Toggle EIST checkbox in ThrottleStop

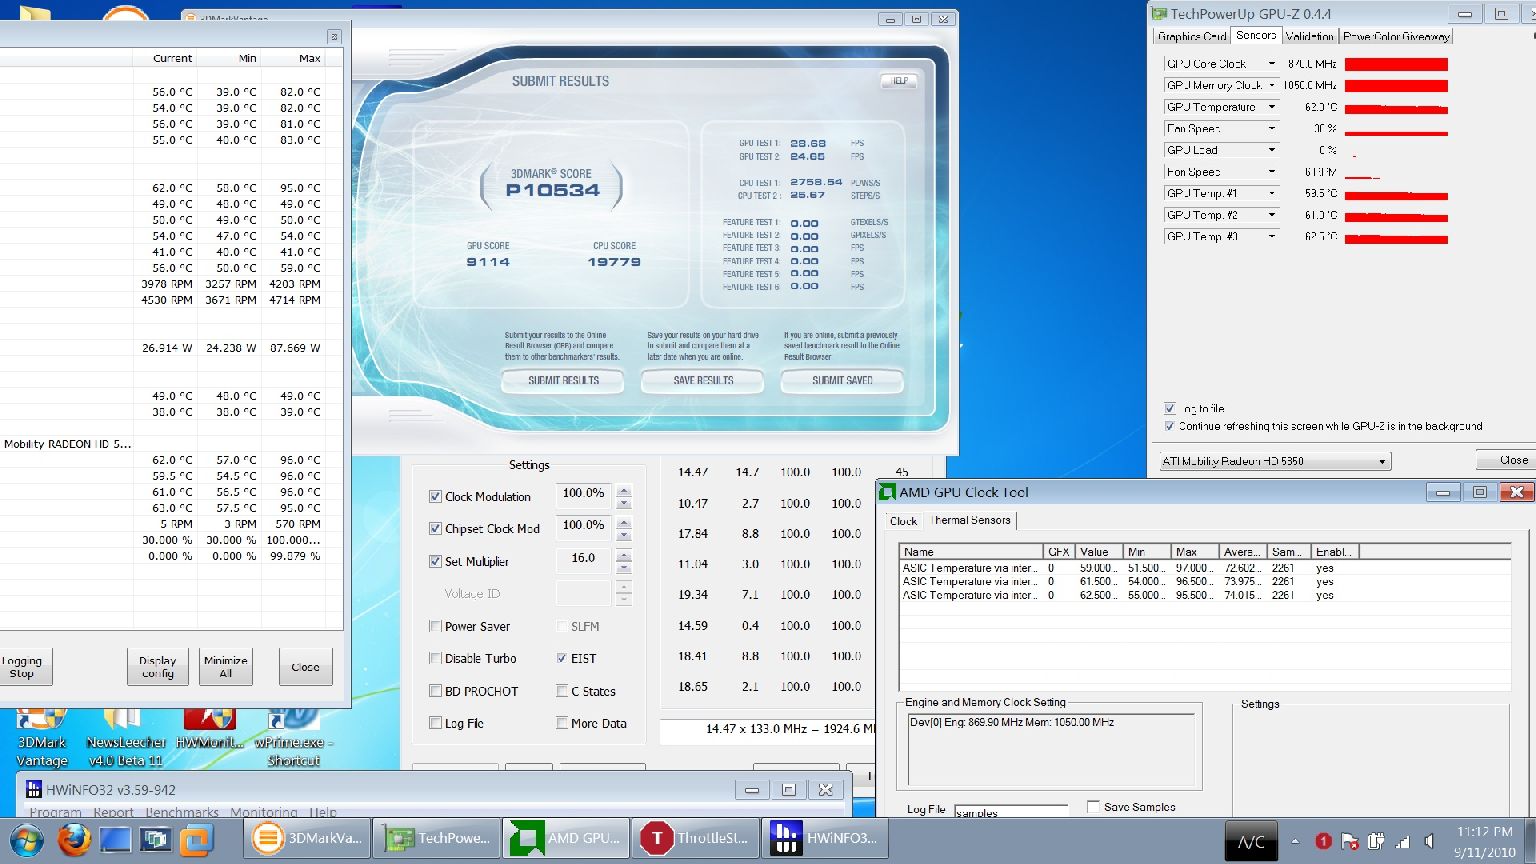[x=562, y=658]
